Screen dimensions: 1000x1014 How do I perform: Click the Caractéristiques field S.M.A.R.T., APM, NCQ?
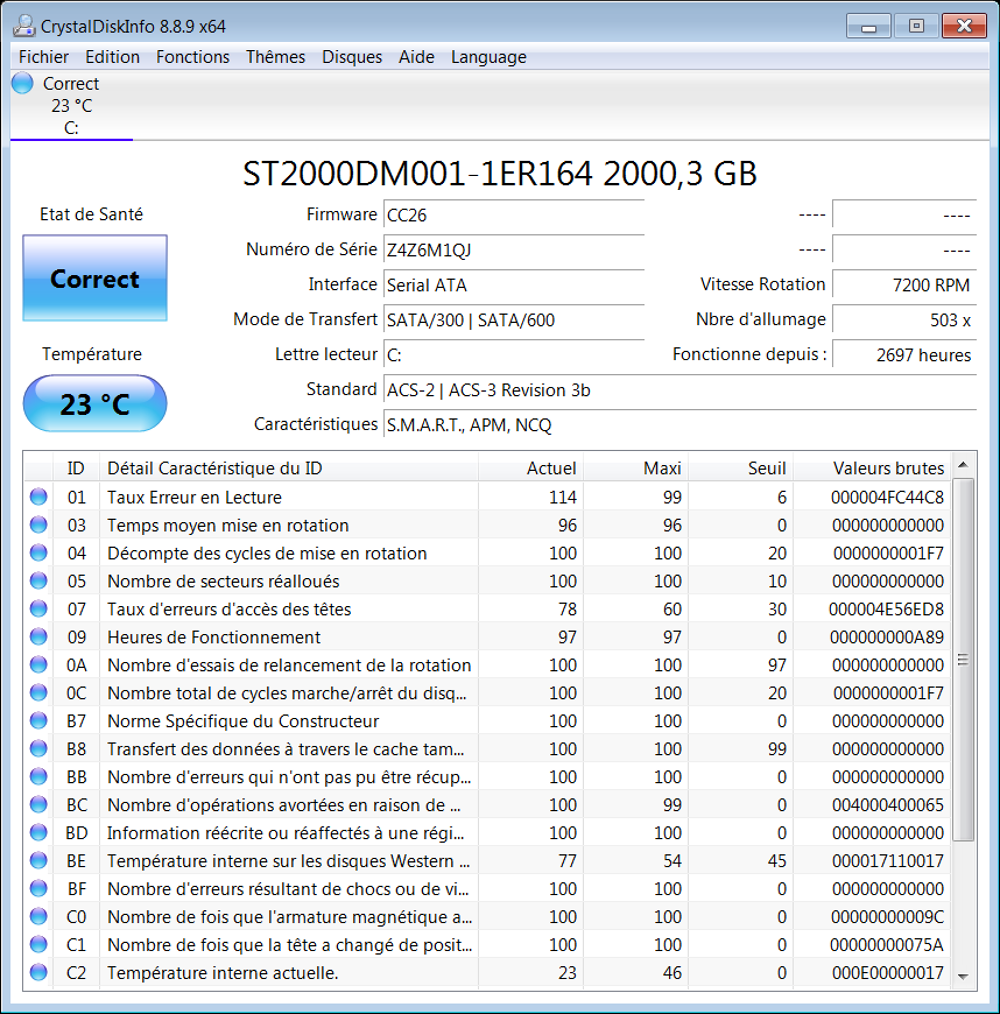coord(680,424)
